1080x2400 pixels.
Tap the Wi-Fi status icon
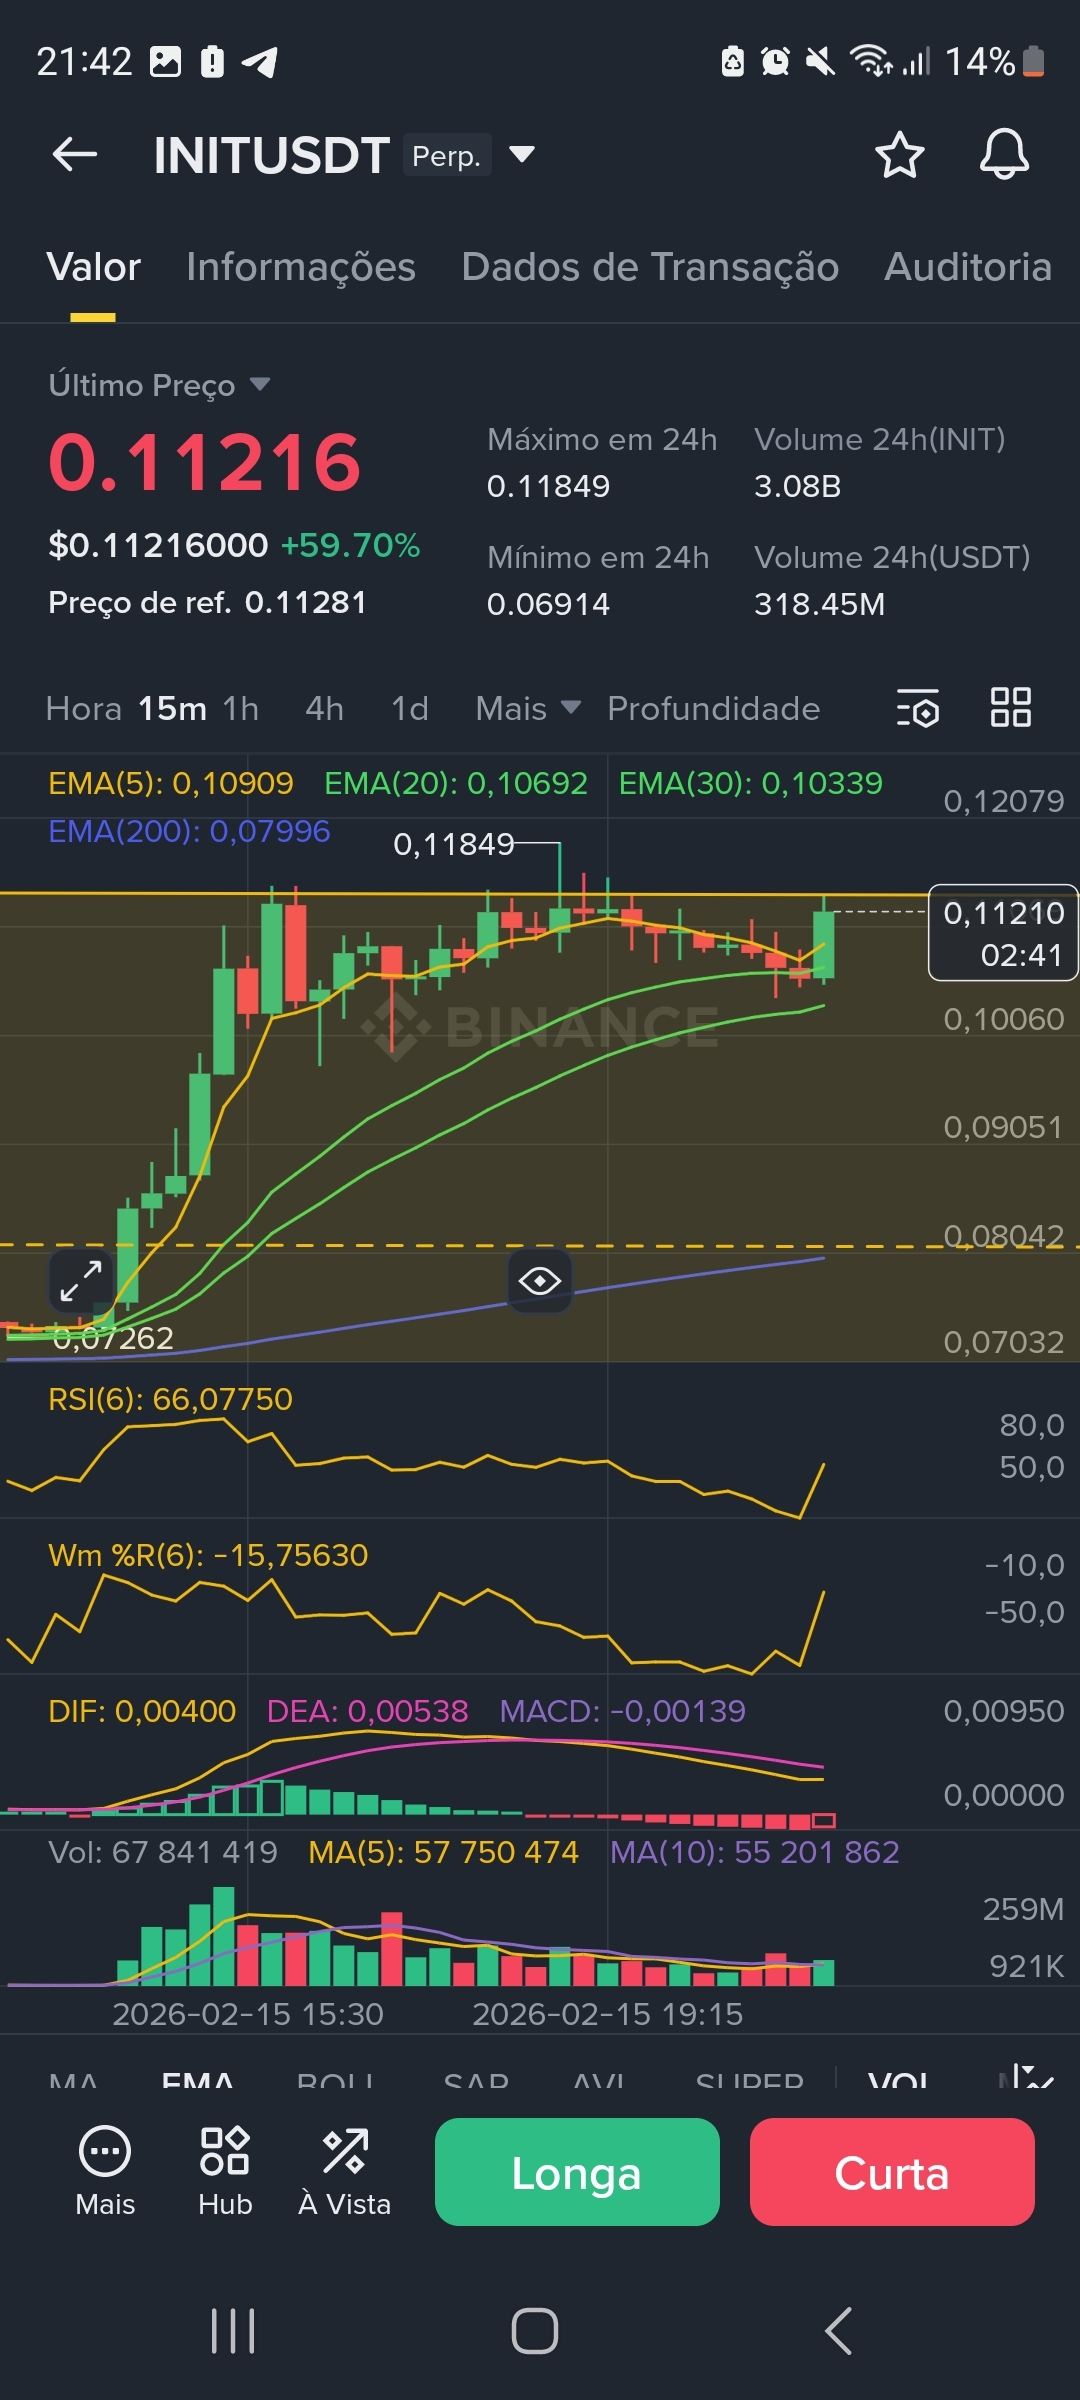[871, 62]
